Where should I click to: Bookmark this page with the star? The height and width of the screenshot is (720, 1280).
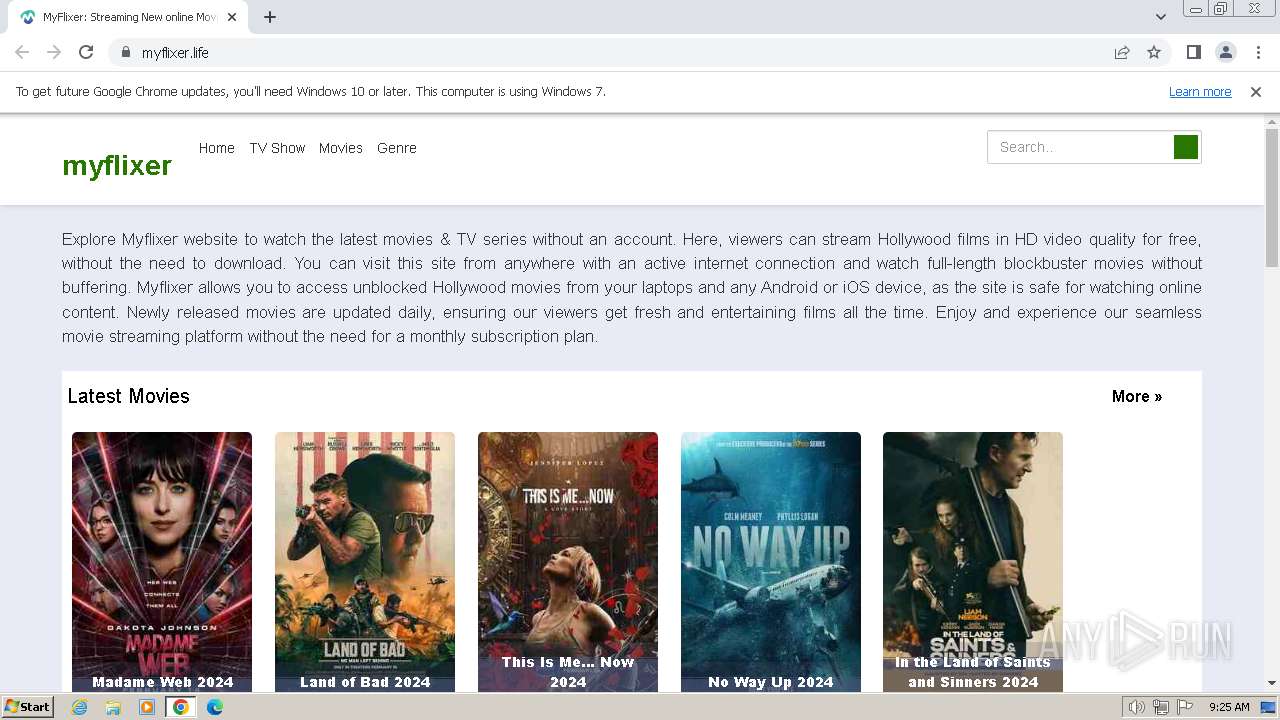(x=1154, y=52)
